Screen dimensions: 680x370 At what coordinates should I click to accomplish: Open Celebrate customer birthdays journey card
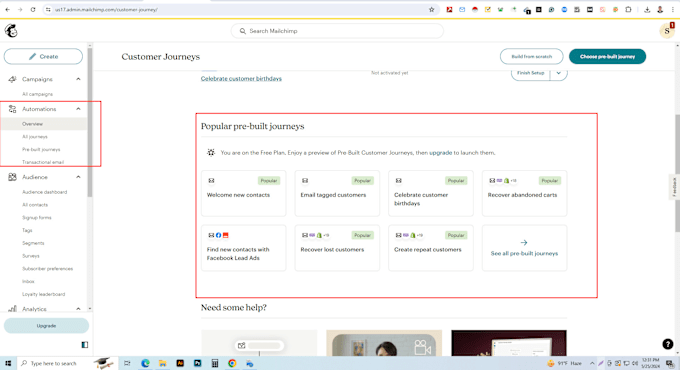431,193
